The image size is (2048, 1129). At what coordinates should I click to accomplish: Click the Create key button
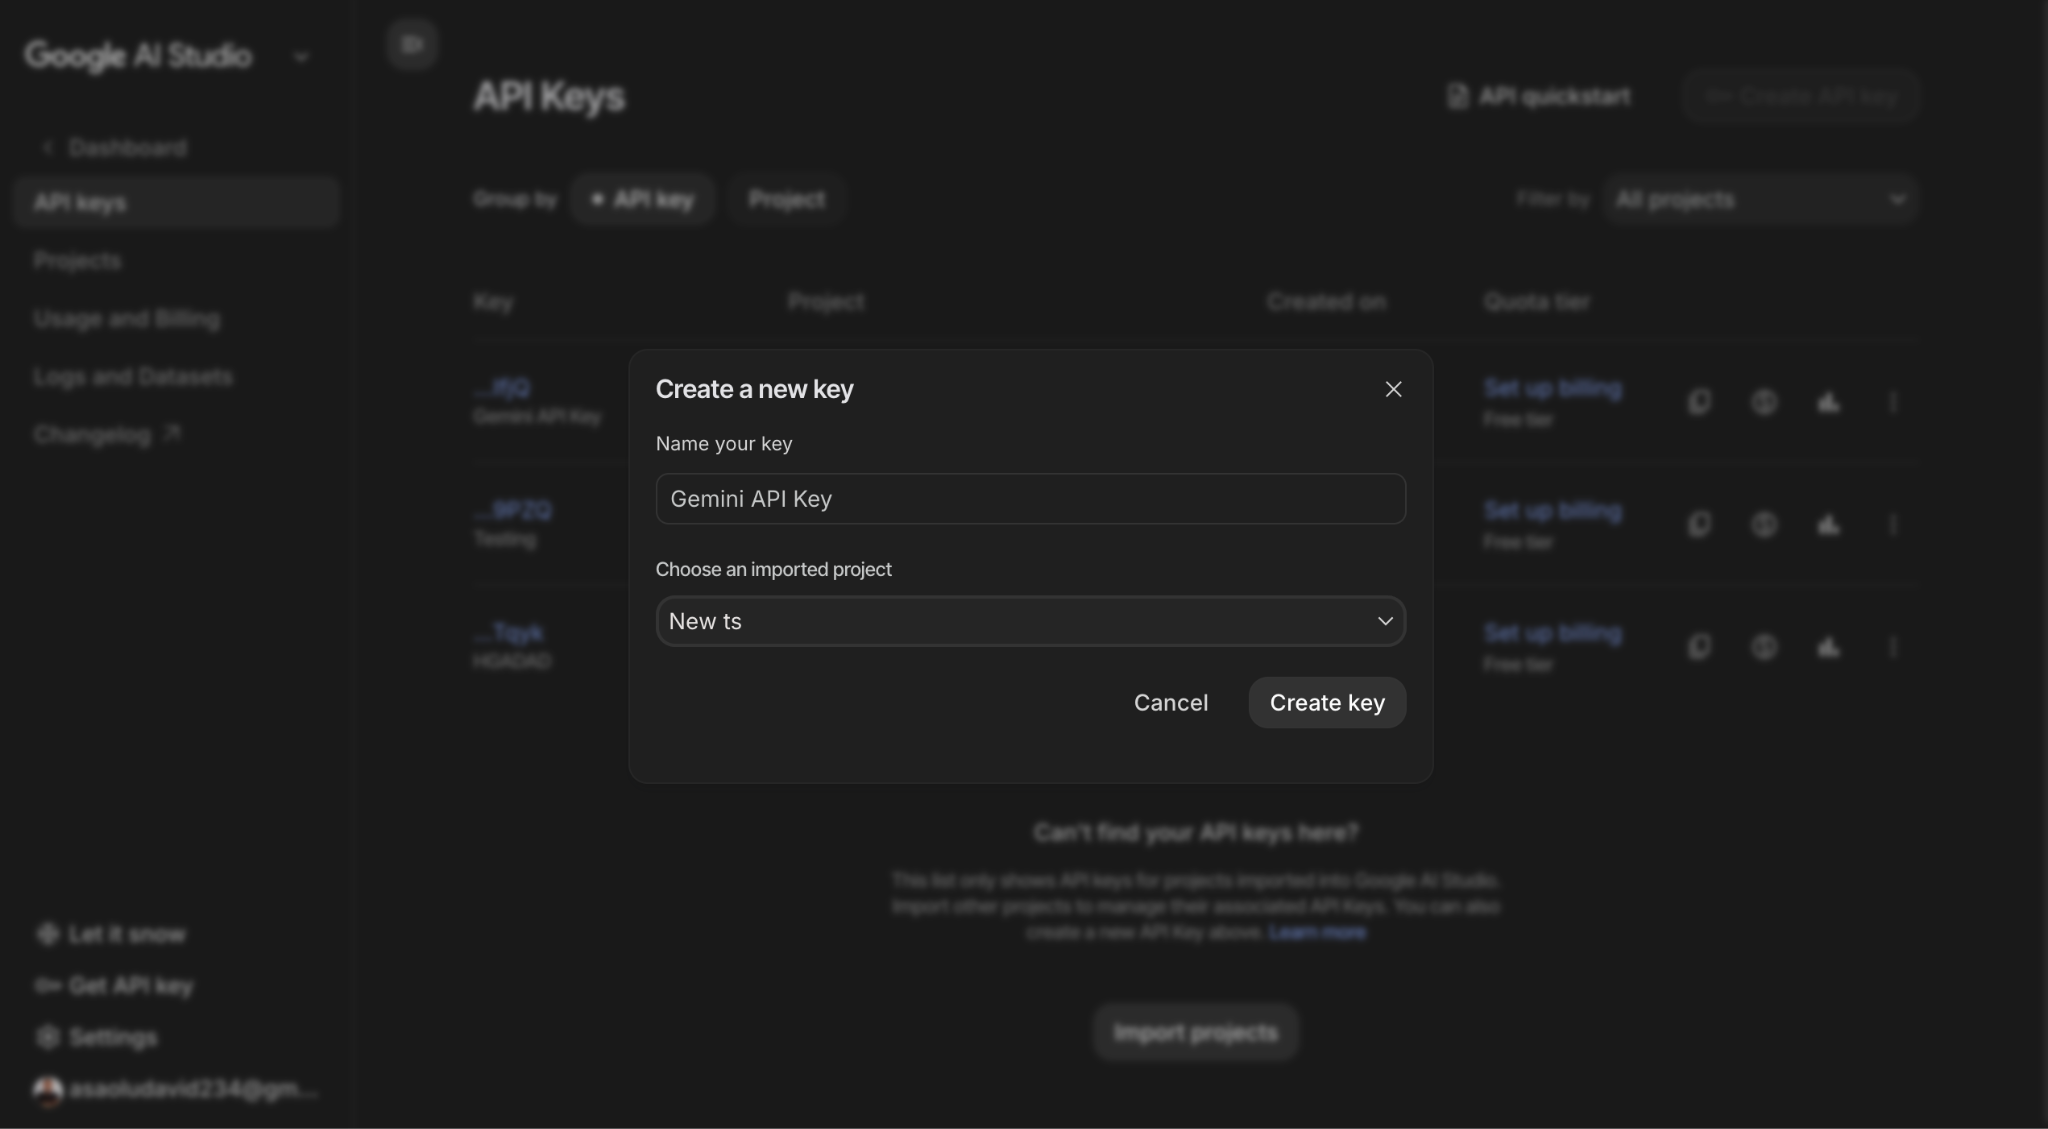pos(1327,703)
